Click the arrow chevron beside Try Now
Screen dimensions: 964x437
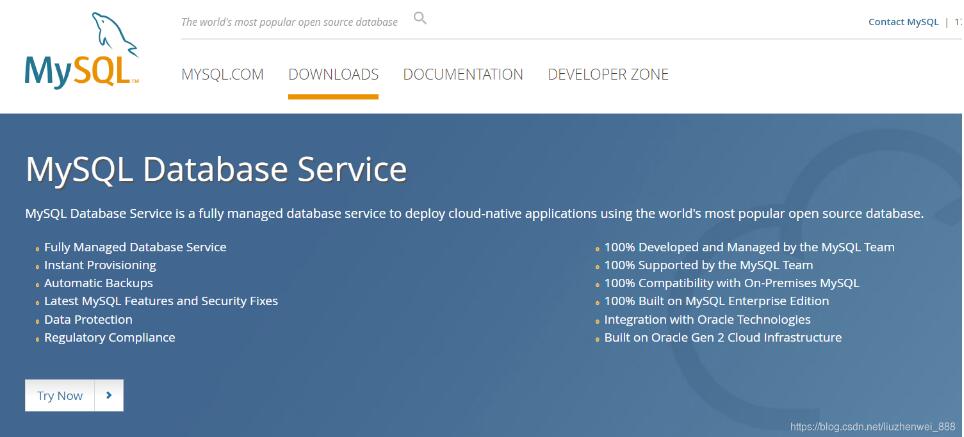click(x=109, y=395)
